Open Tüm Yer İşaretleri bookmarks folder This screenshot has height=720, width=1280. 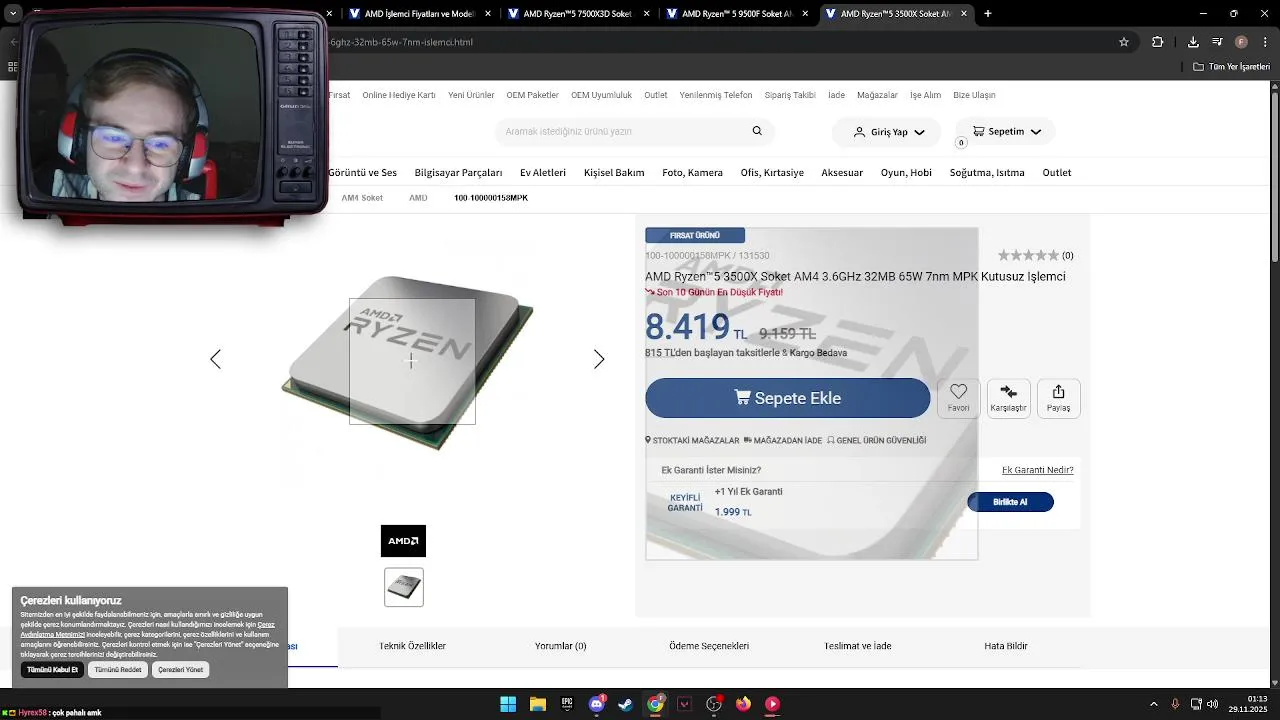[1232, 67]
